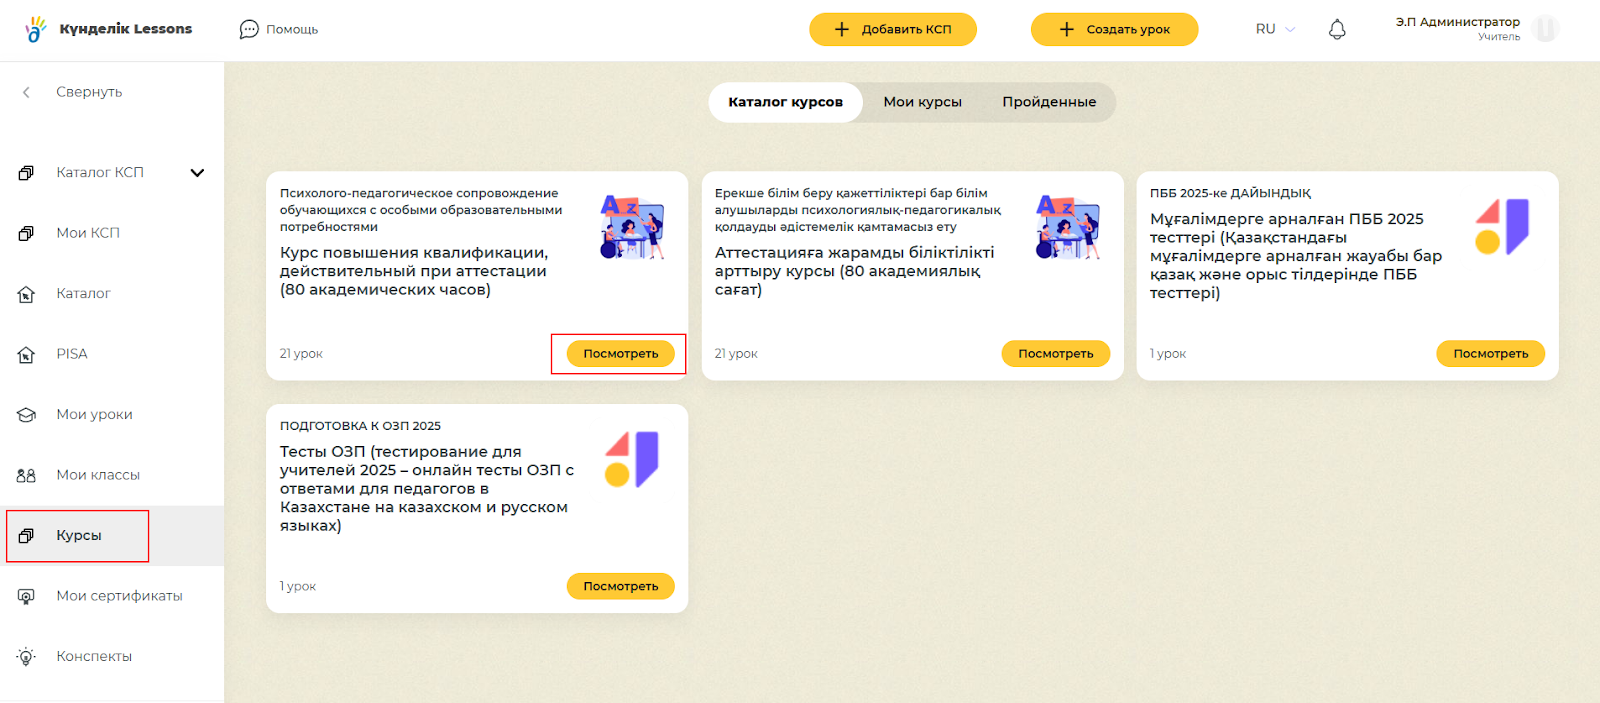
Task: Select the Каталог курсов tab
Action: tap(785, 102)
